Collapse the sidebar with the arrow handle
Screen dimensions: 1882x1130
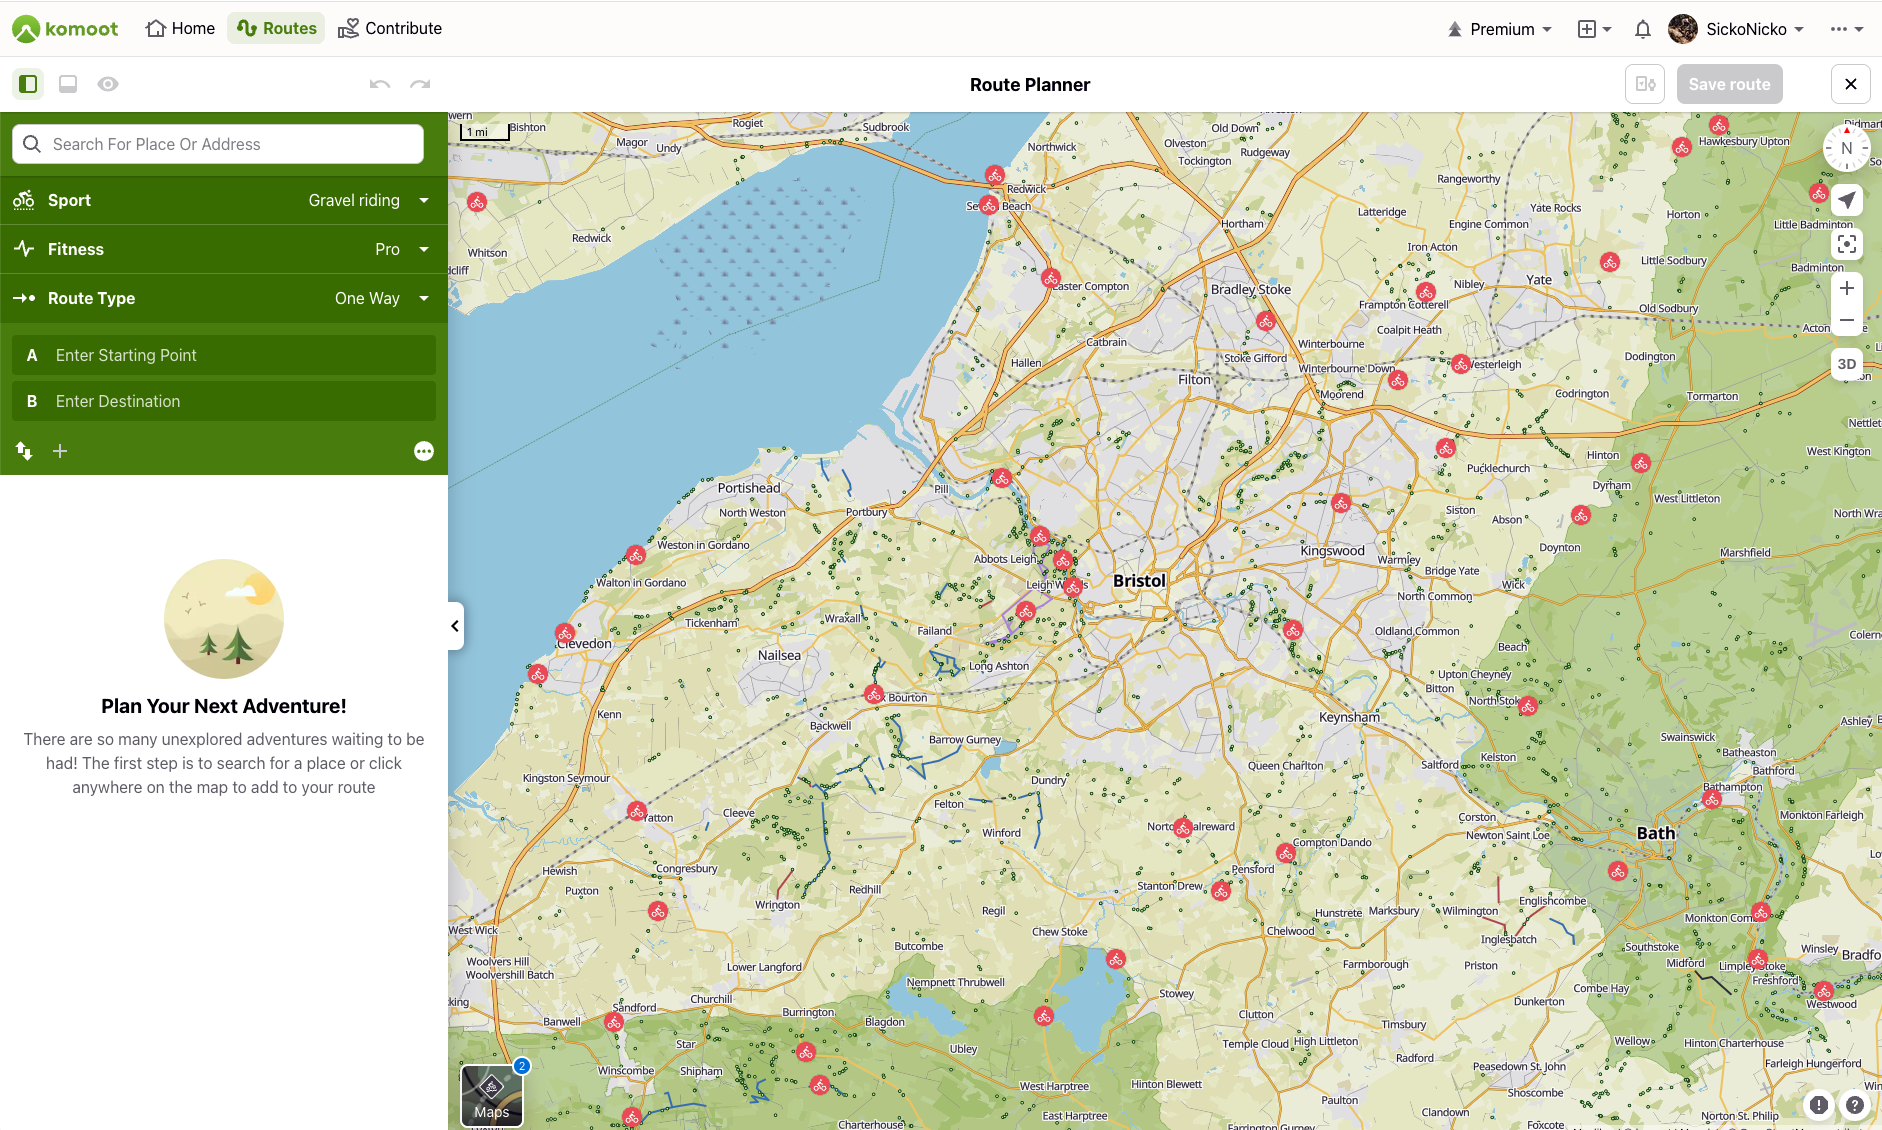point(455,626)
